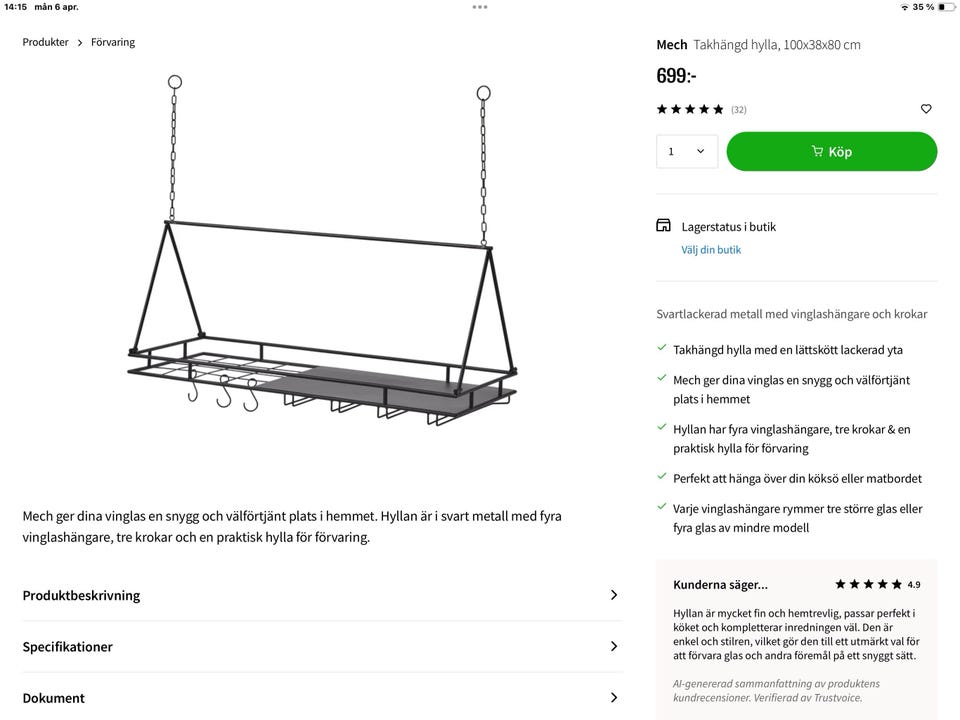Tap the Wi-Fi icon in status bar
The height and width of the screenshot is (720, 960).
pos(905,7)
